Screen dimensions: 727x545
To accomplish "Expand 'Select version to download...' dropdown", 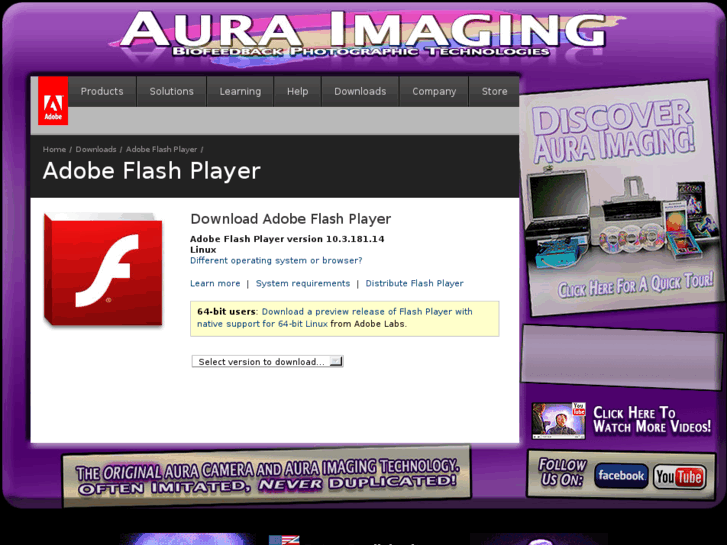I will (268, 361).
